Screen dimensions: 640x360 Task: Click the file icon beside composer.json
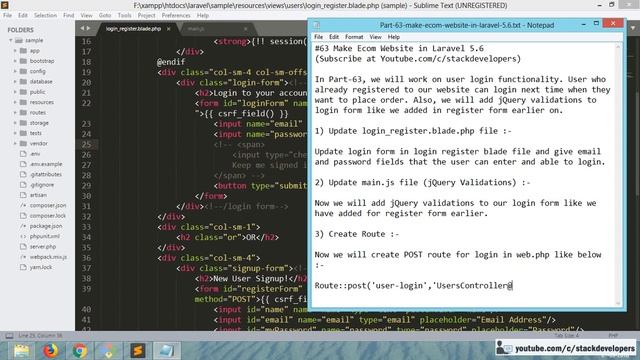[x=23, y=205]
